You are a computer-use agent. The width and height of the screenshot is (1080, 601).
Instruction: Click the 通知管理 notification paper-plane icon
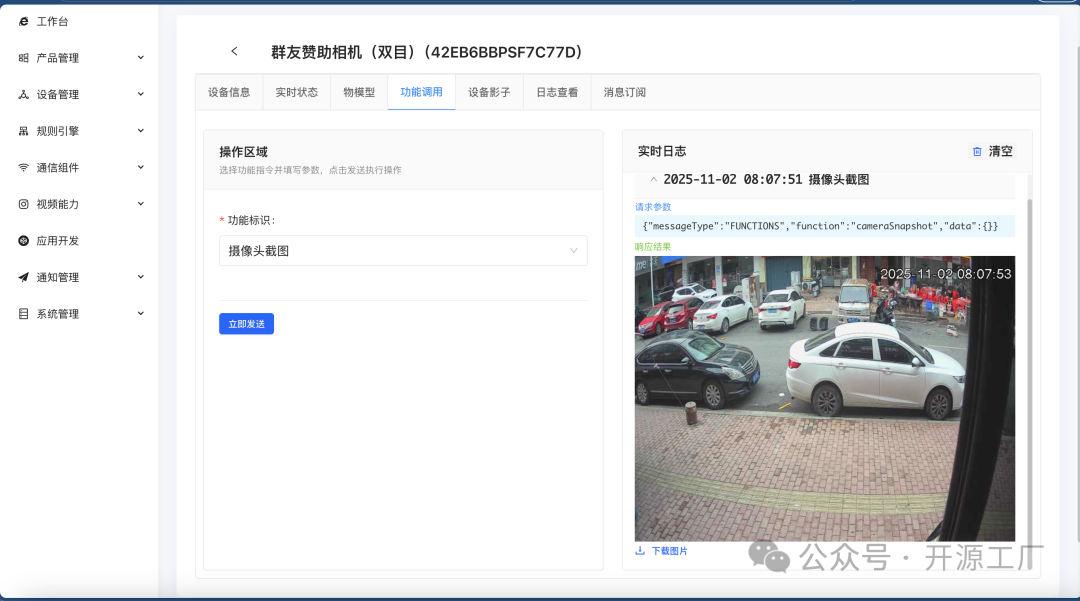(x=23, y=276)
